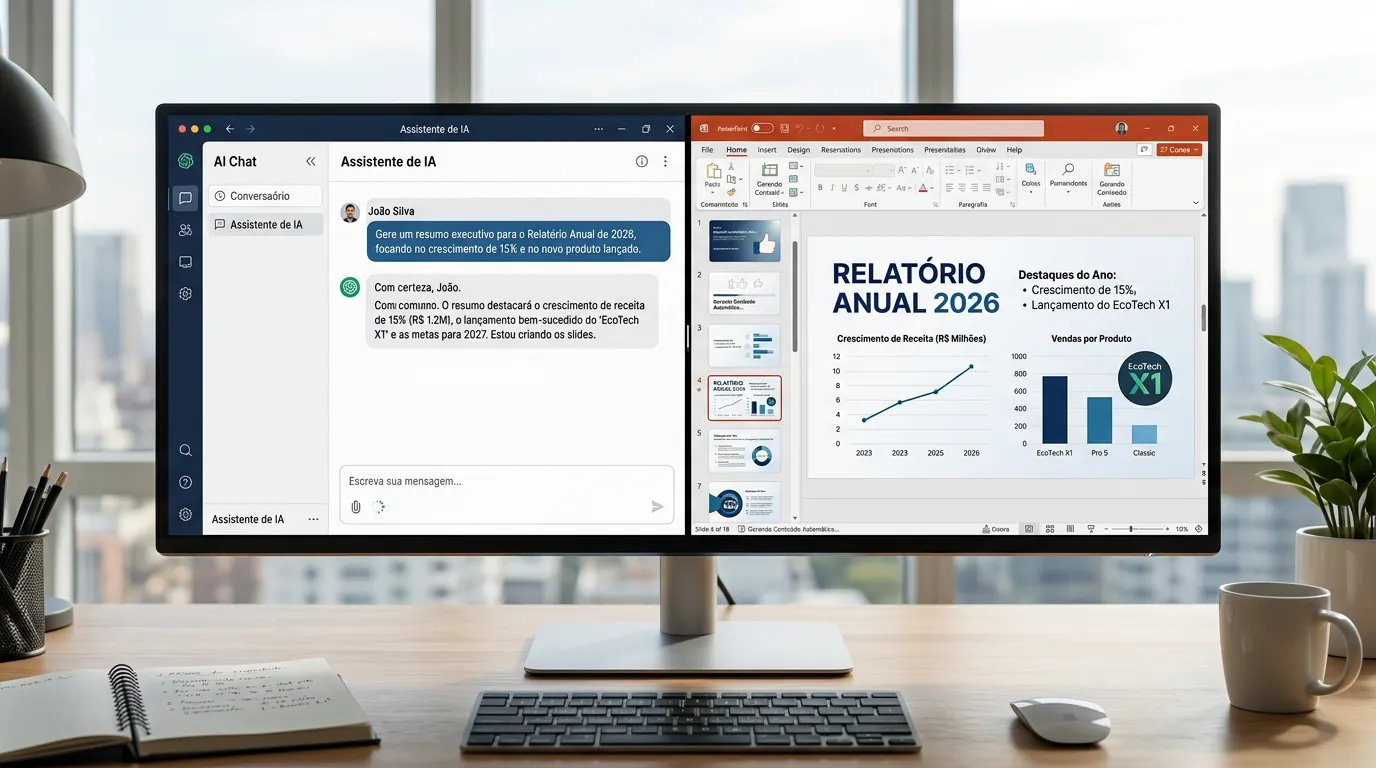Collapse the AI Chat panel with double chevron
Viewport: 1376px width, 768px height.
[310, 161]
